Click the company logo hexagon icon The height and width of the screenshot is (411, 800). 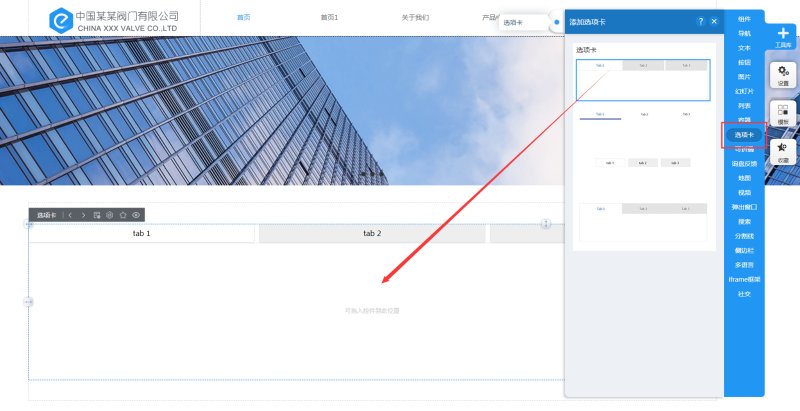pyautogui.click(x=61, y=20)
